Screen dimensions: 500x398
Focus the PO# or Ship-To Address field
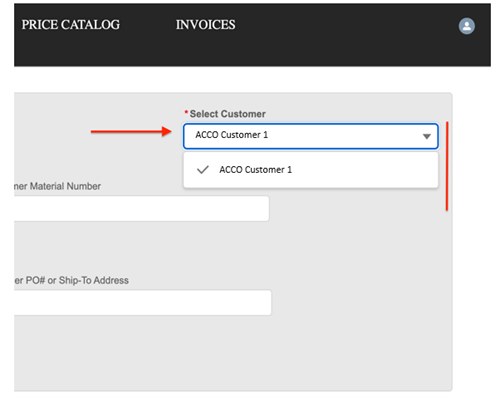coord(143,302)
